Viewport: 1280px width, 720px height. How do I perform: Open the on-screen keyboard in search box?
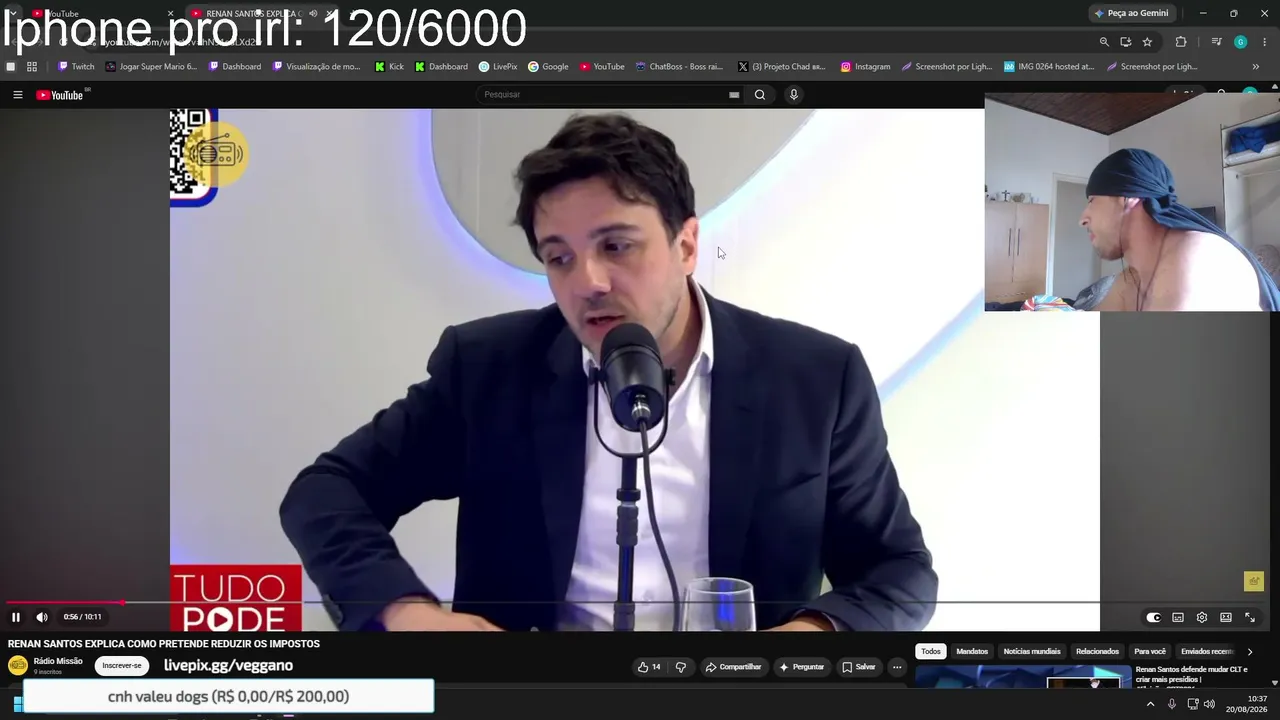coord(734,95)
